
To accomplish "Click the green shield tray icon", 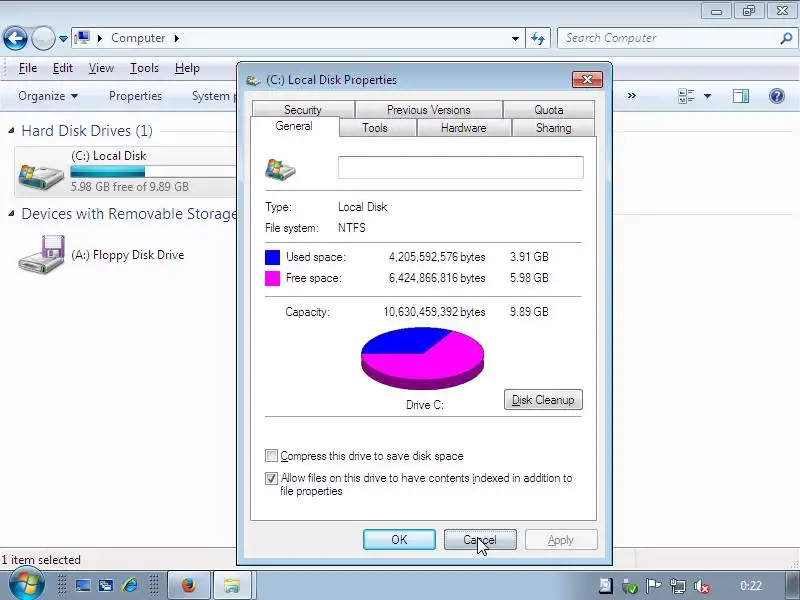I will pos(630,586).
